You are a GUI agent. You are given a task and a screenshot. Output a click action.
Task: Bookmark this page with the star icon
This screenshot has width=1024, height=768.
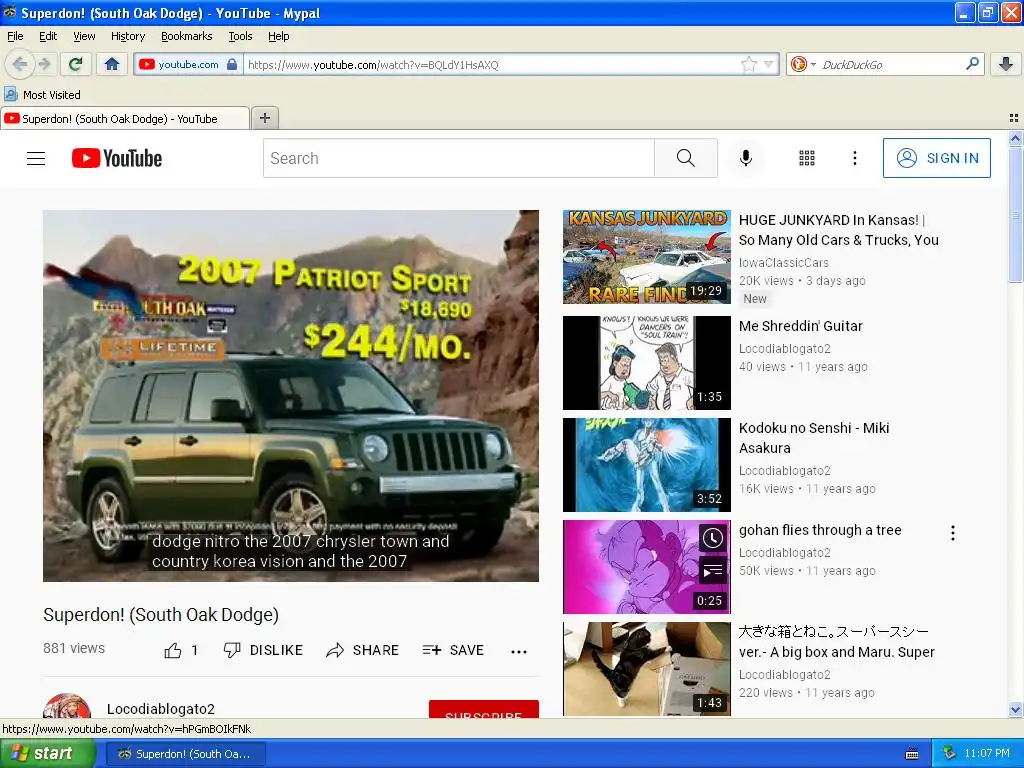(749, 64)
